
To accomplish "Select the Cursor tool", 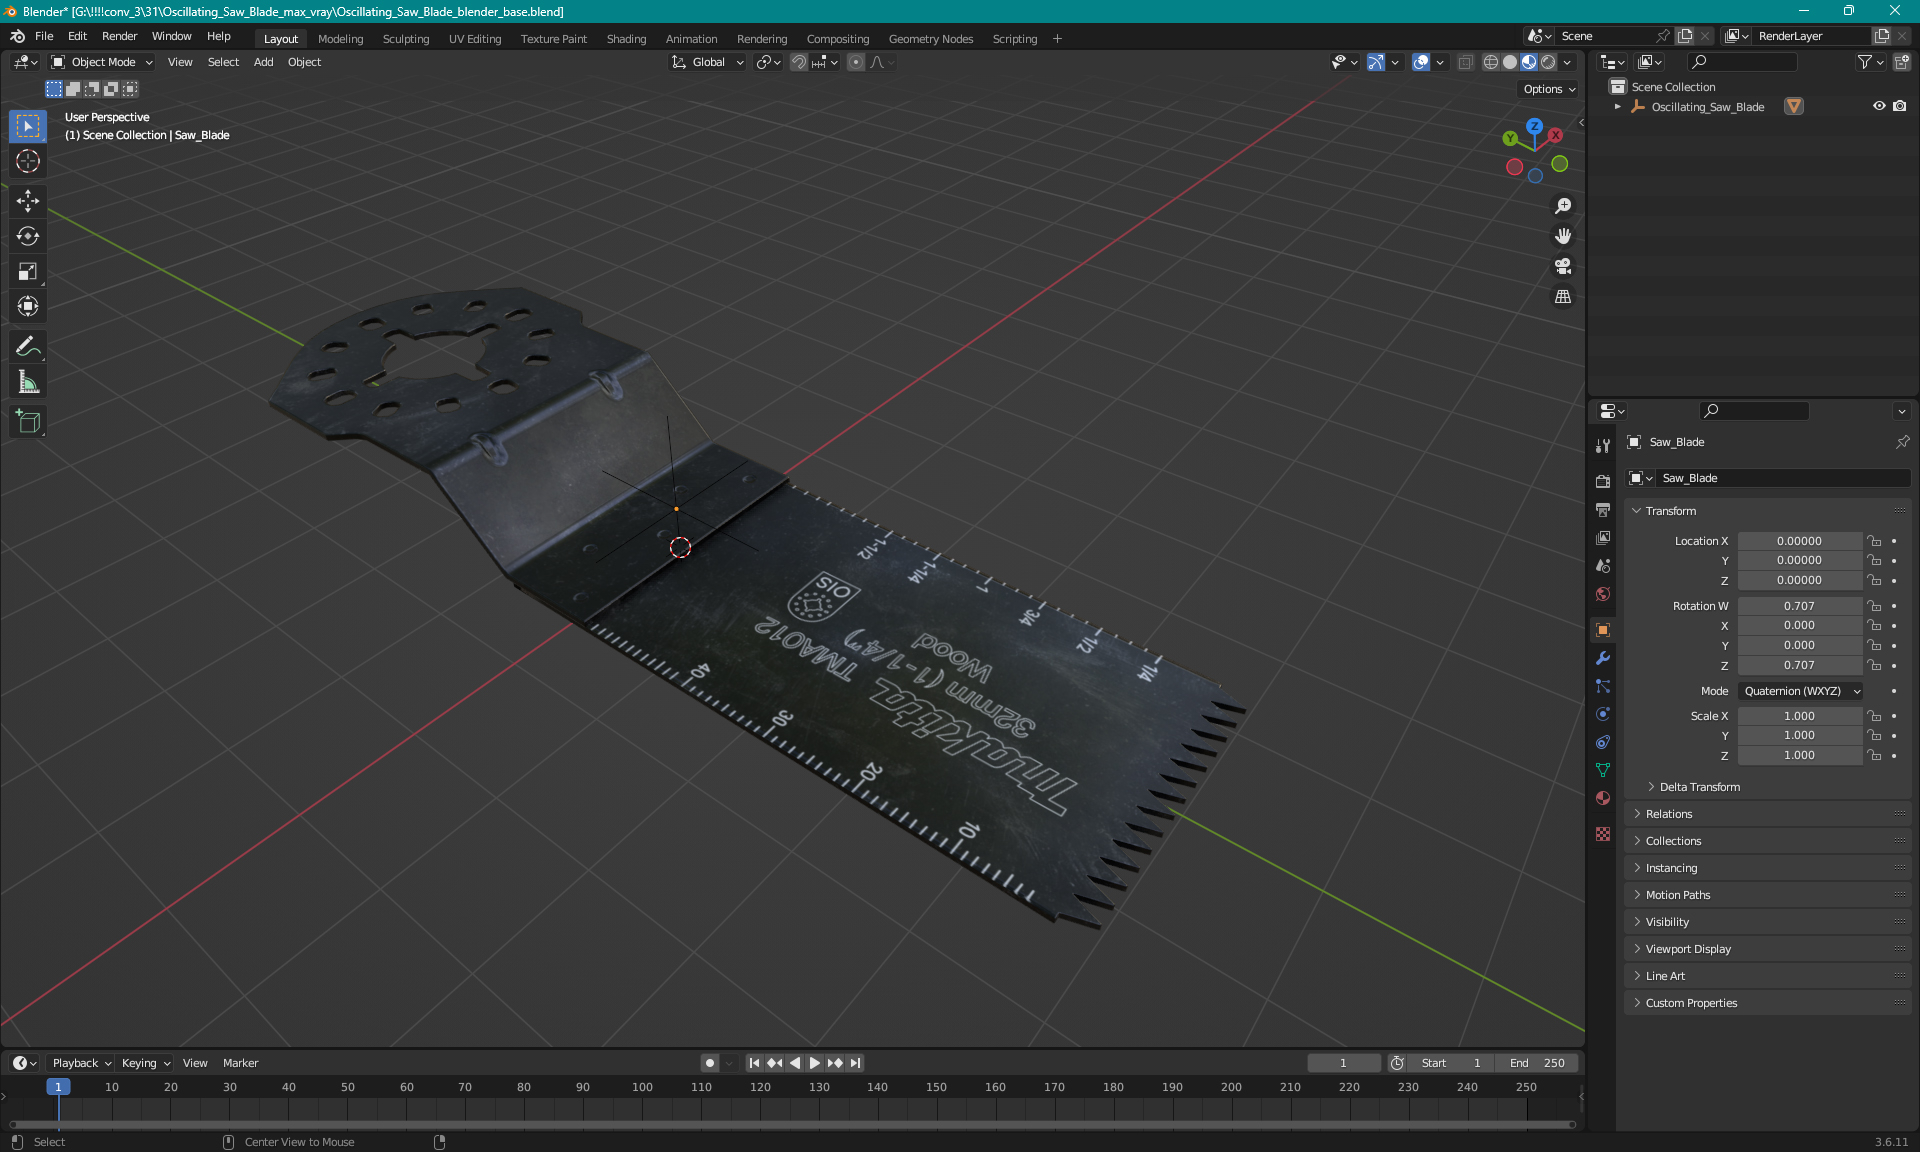I will (x=28, y=161).
